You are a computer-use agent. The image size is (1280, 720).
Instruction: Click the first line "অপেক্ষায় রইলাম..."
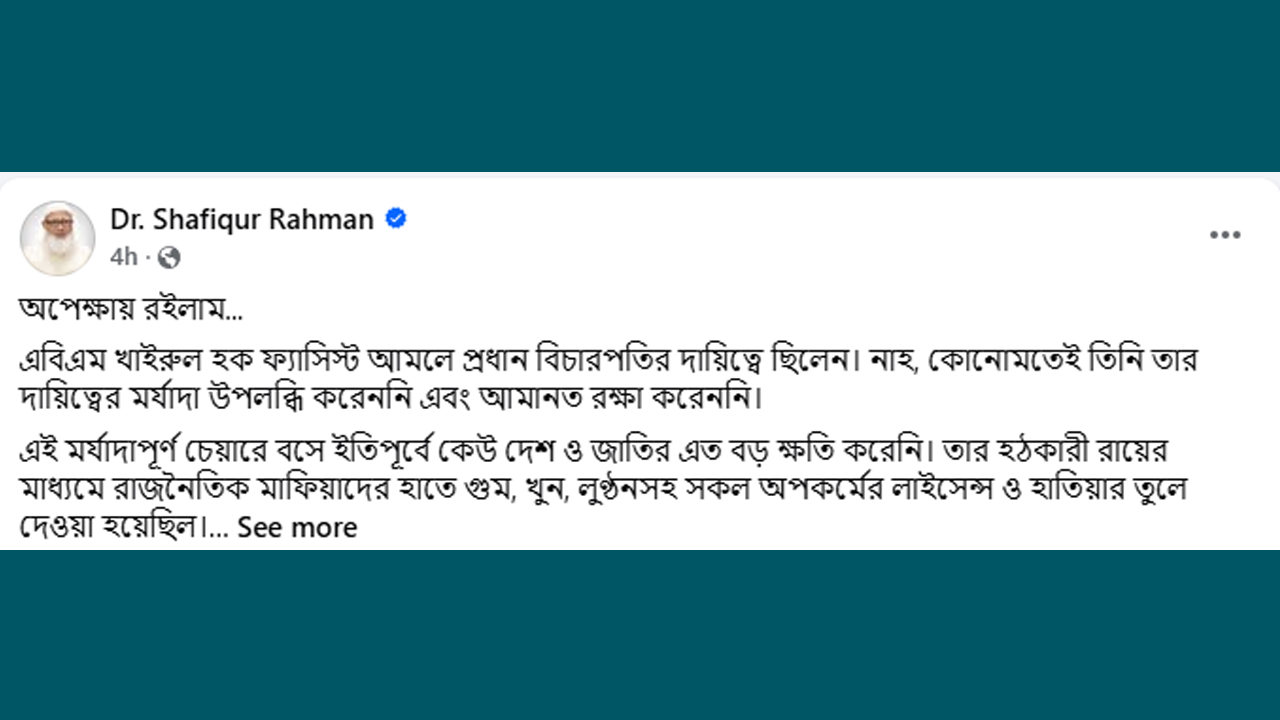(x=131, y=309)
